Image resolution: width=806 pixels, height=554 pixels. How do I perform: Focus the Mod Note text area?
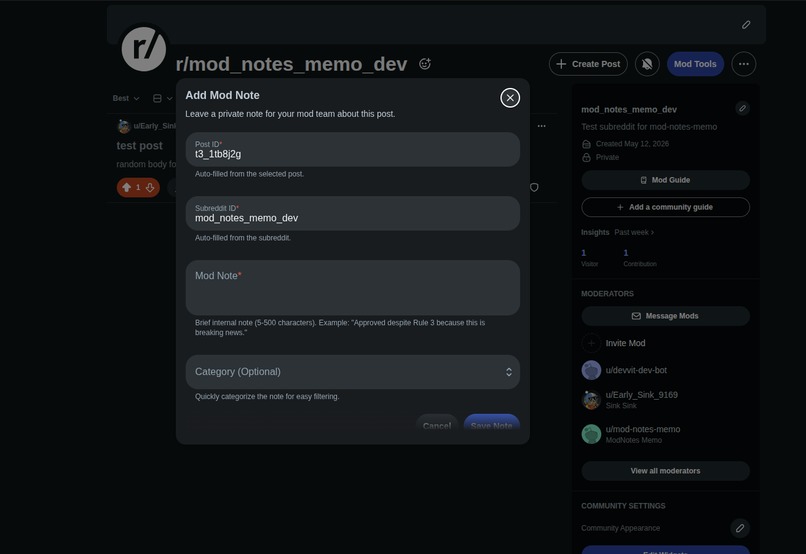pos(352,287)
